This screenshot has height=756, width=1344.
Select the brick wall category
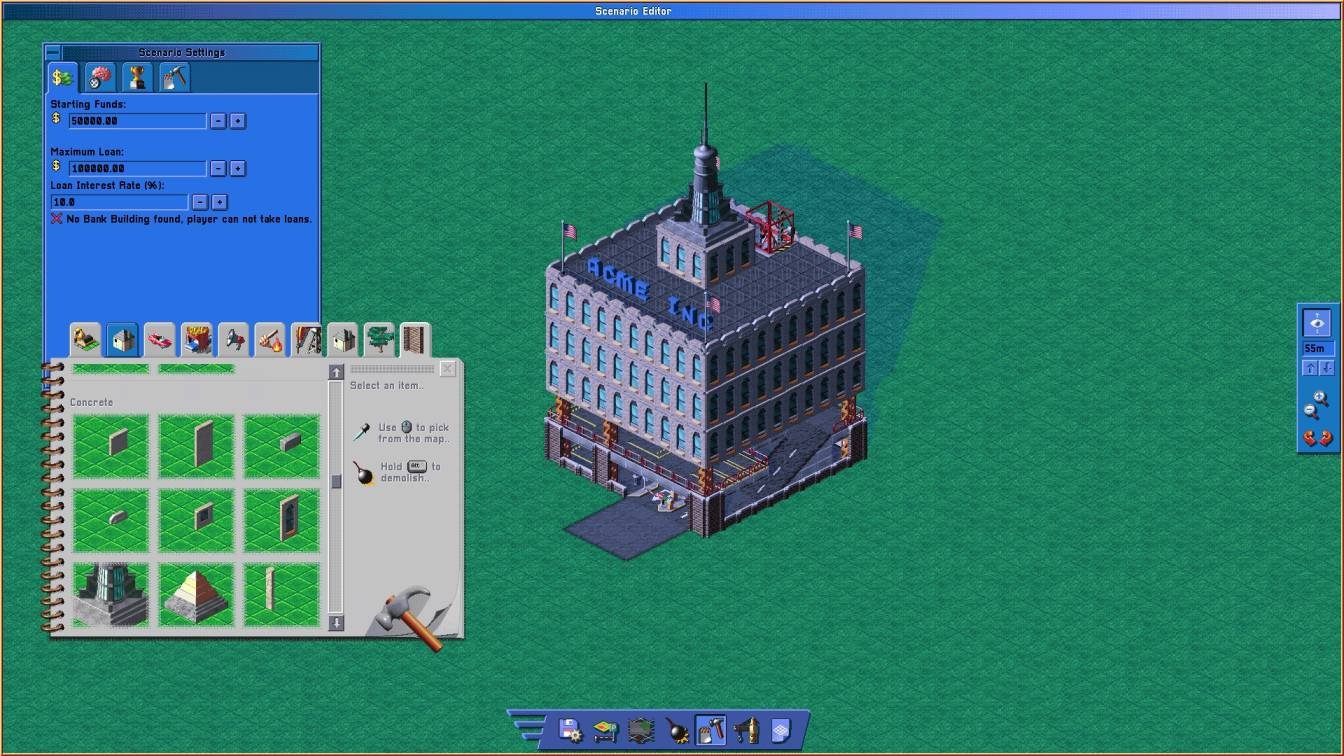pyautogui.click(x=415, y=340)
